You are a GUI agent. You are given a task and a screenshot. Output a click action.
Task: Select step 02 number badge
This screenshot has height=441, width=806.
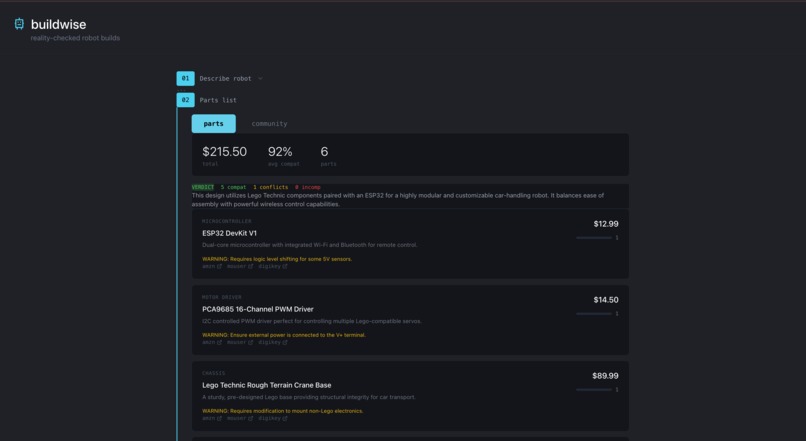(x=186, y=100)
